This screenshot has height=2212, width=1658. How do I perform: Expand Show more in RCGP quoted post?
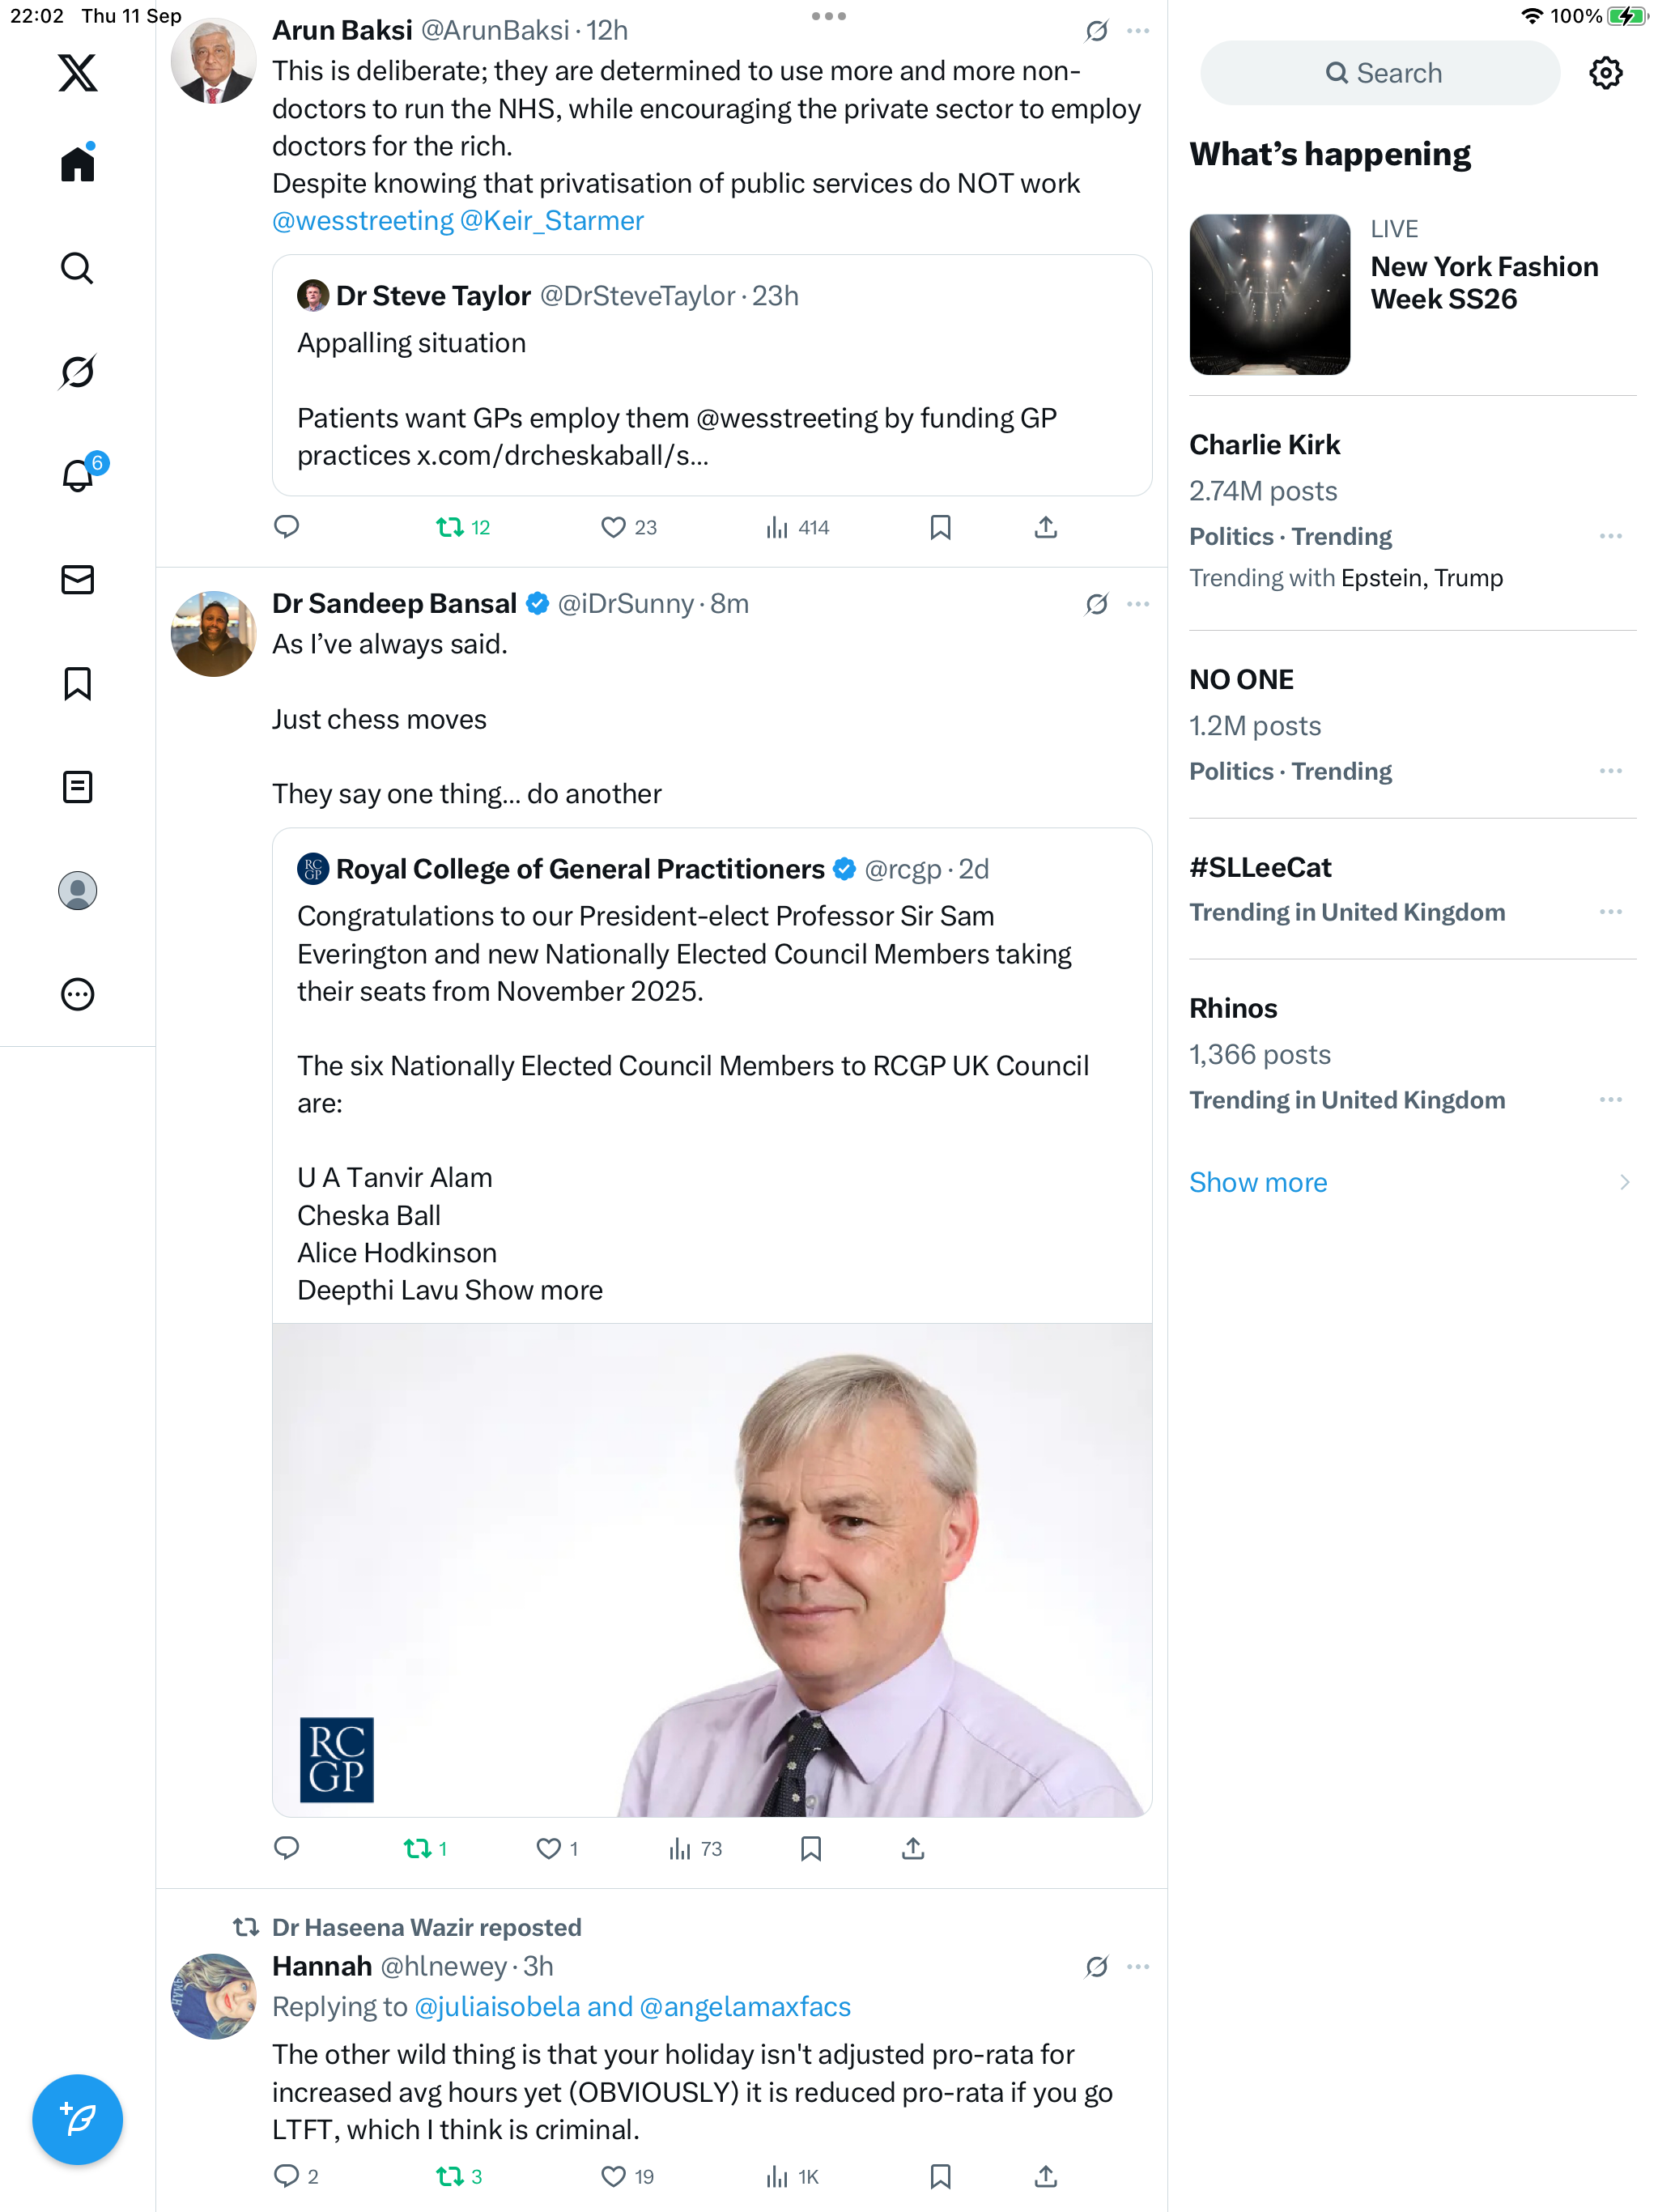(533, 1291)
